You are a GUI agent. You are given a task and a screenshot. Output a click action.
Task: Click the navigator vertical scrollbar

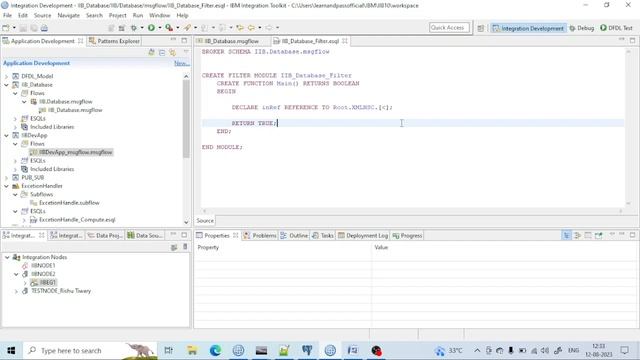(186, 118)
